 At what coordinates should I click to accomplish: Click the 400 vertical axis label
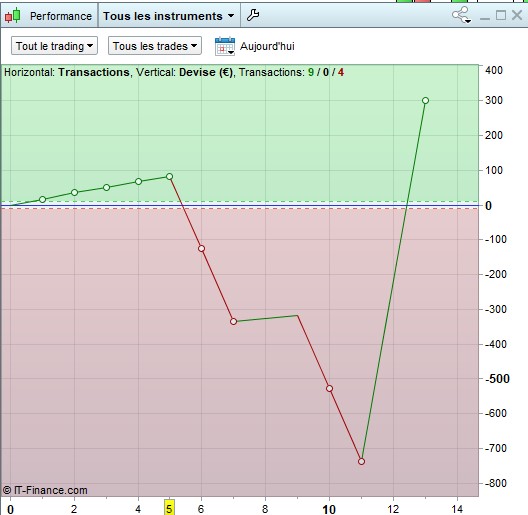pos(494,70)
